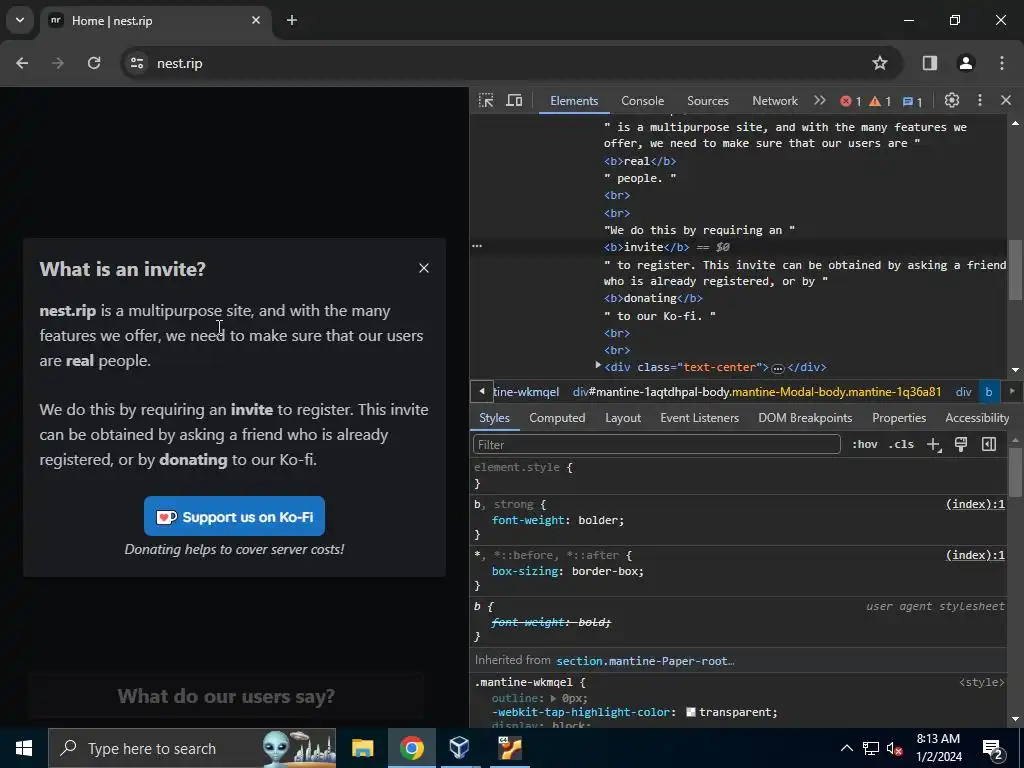1024x768 pixels.
Task: Show more DevTools tabs chevron
Action: click(x=820, y=101)
